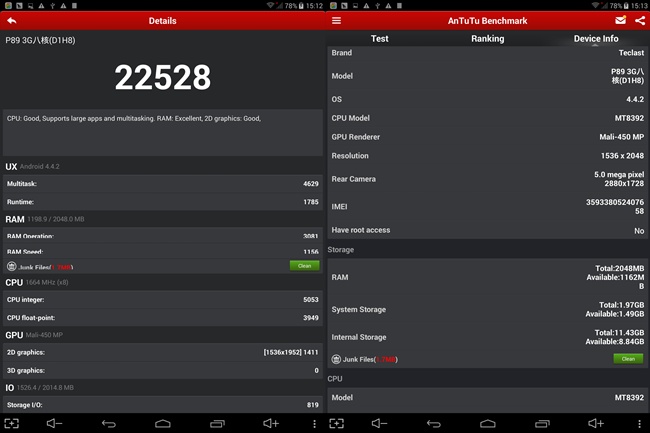Open the mail icon in AnTuTu header
The width and height of the screenshot is (650, 433).
[621, 20]
